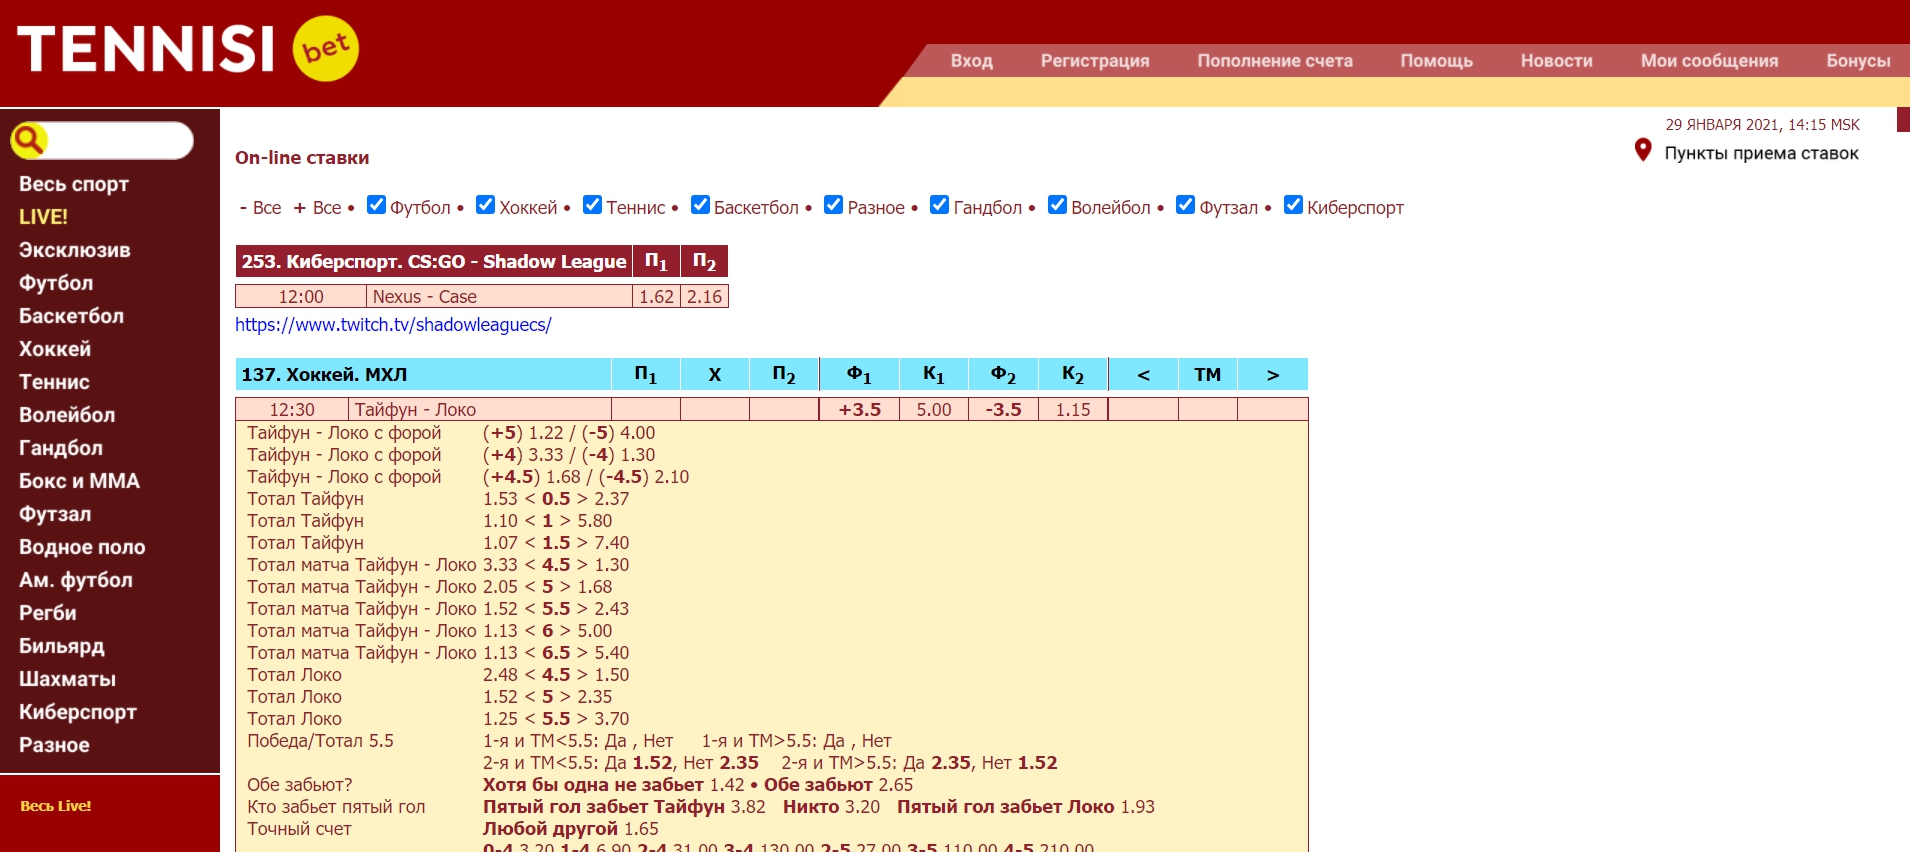Click the 253. Киберспорт CS:GO Shadow League header
The height and width of the screenshot is (852, 1910).
point(434,262)
